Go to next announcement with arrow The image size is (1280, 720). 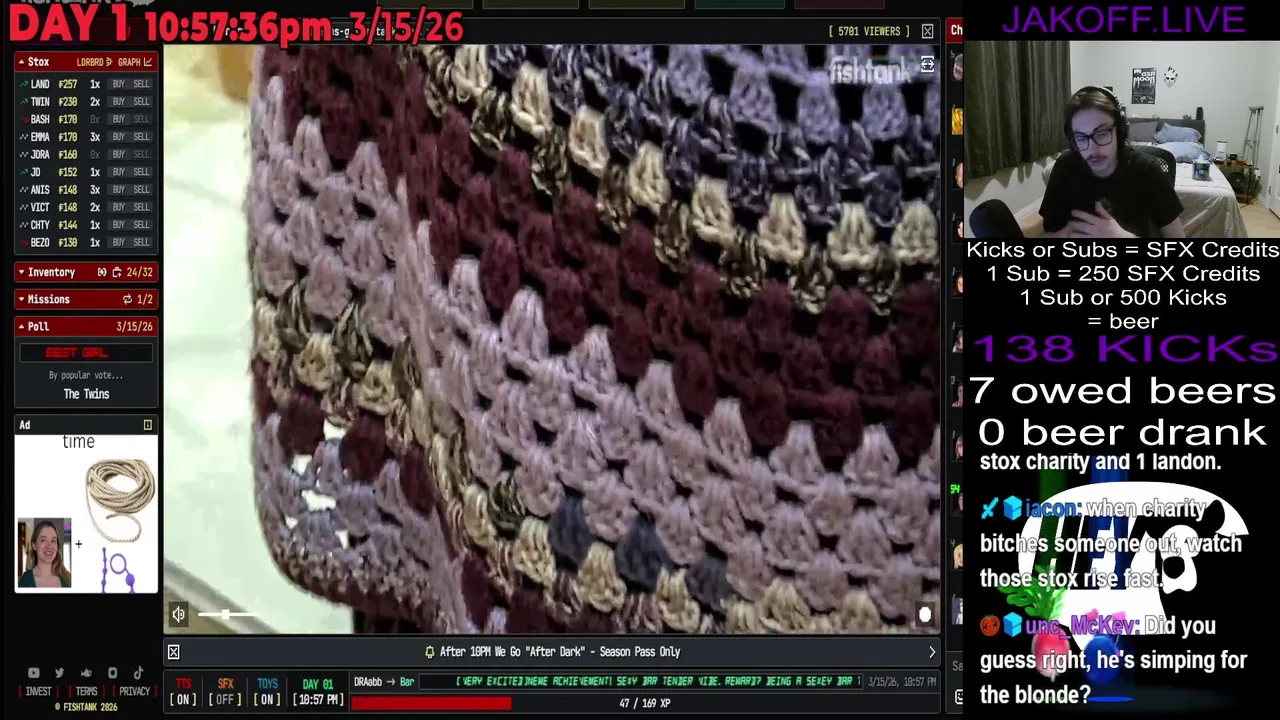[x=931, y=652]
